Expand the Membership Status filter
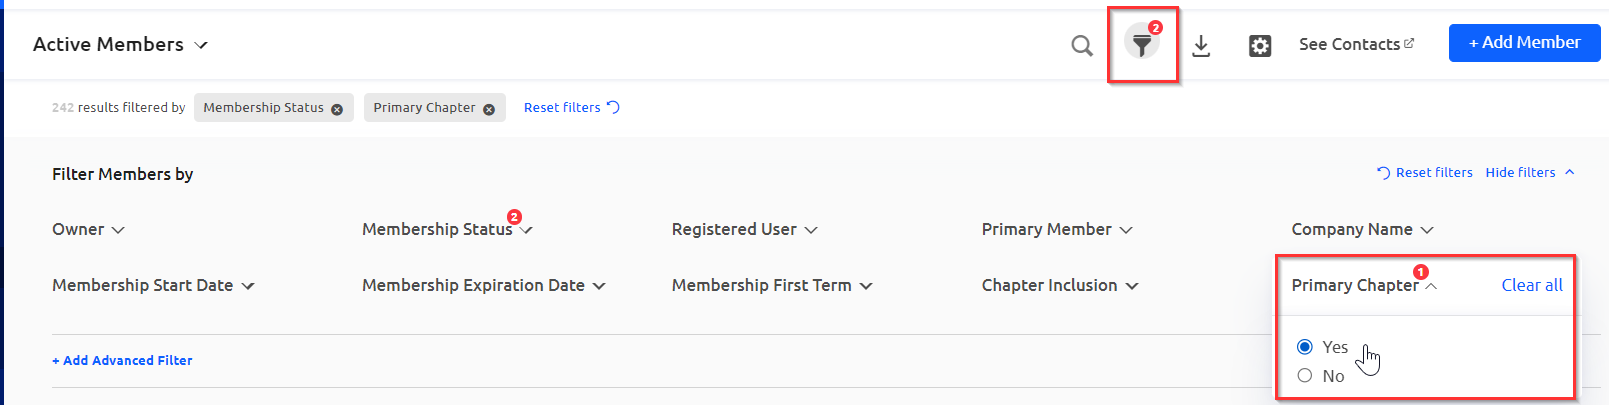This screenshot has height=405, width=1609. 446,229
